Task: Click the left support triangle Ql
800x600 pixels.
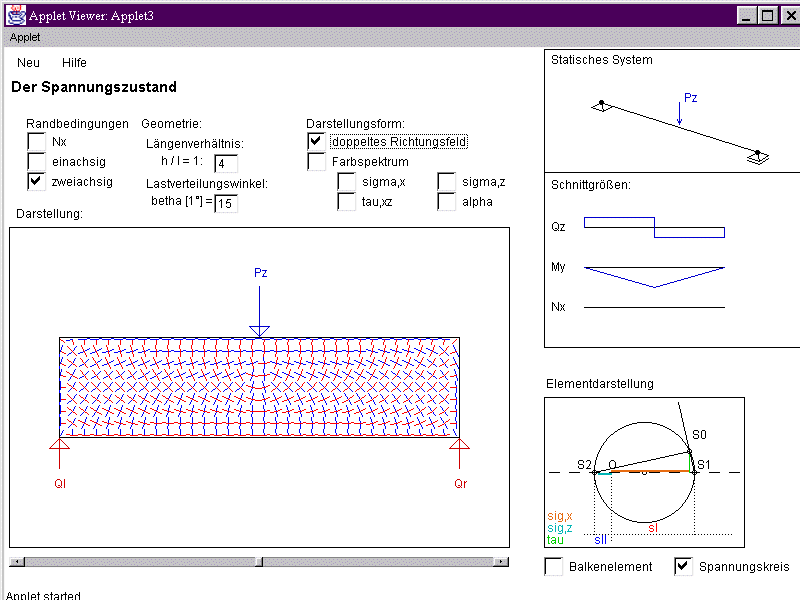Action: (60, 445)
